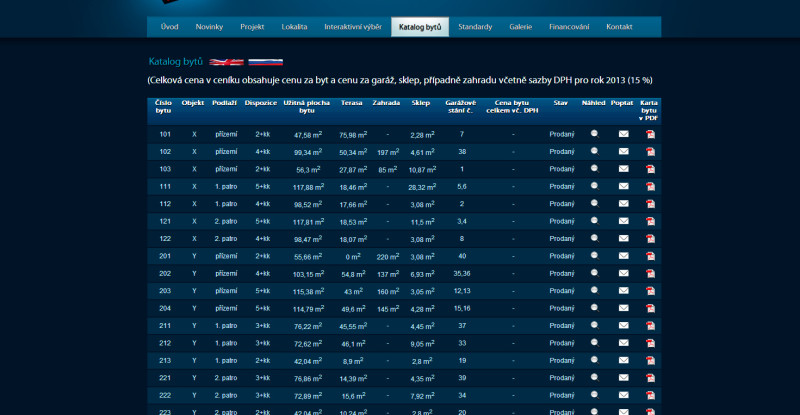Click garage spaces value 35,36
800x415 pixels.
[462, 274]
